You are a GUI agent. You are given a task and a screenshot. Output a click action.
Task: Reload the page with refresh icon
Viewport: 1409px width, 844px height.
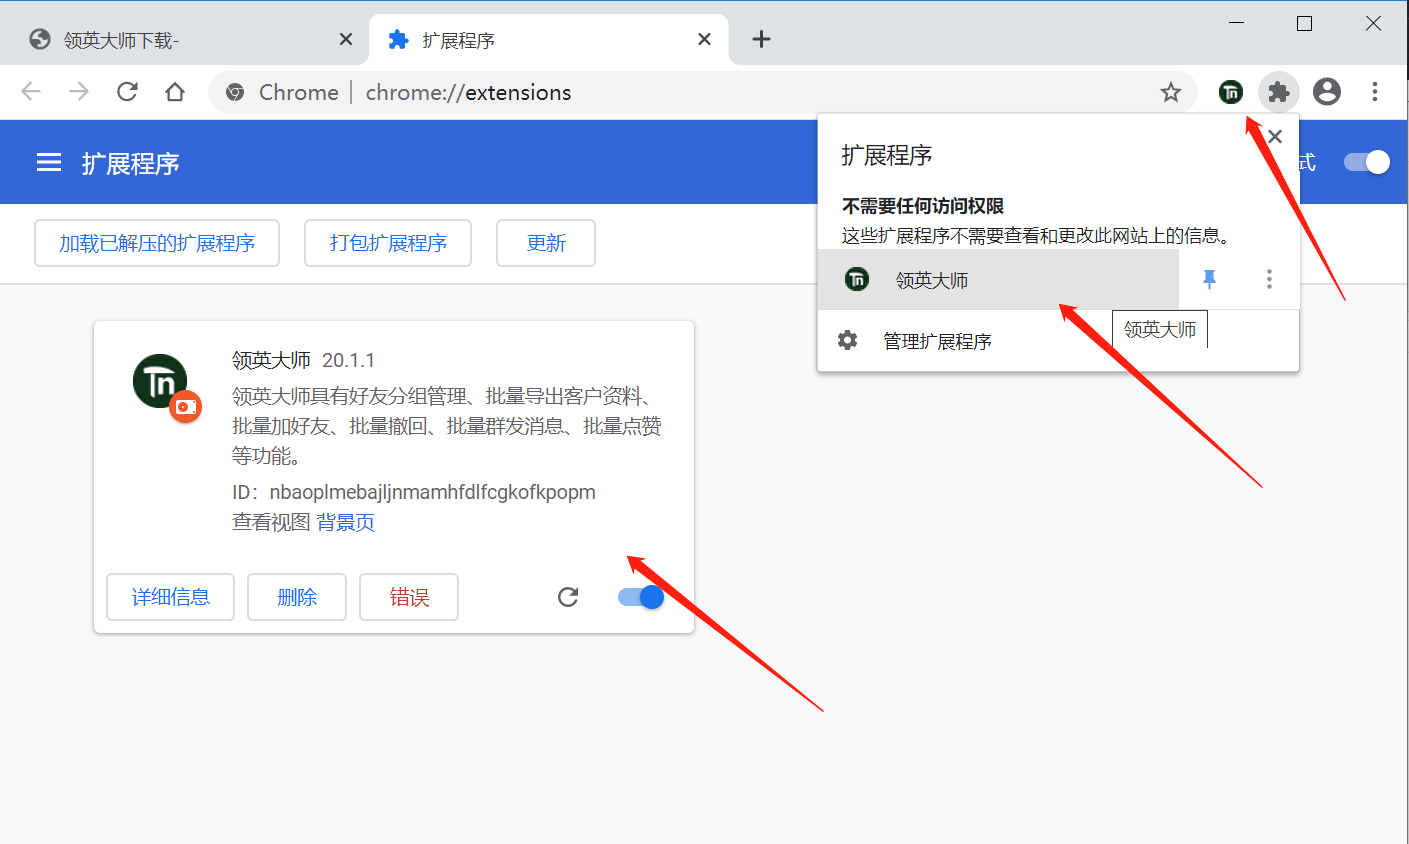(127, 92)
